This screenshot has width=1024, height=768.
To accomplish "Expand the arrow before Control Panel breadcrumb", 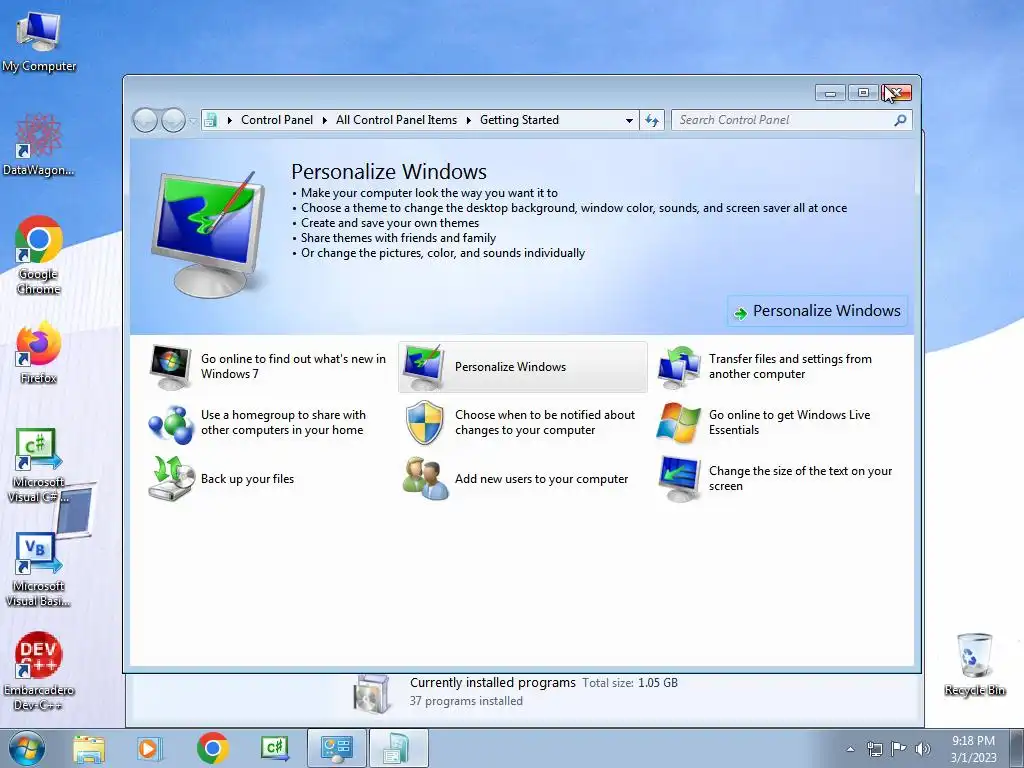I will (x=229, y=120).
